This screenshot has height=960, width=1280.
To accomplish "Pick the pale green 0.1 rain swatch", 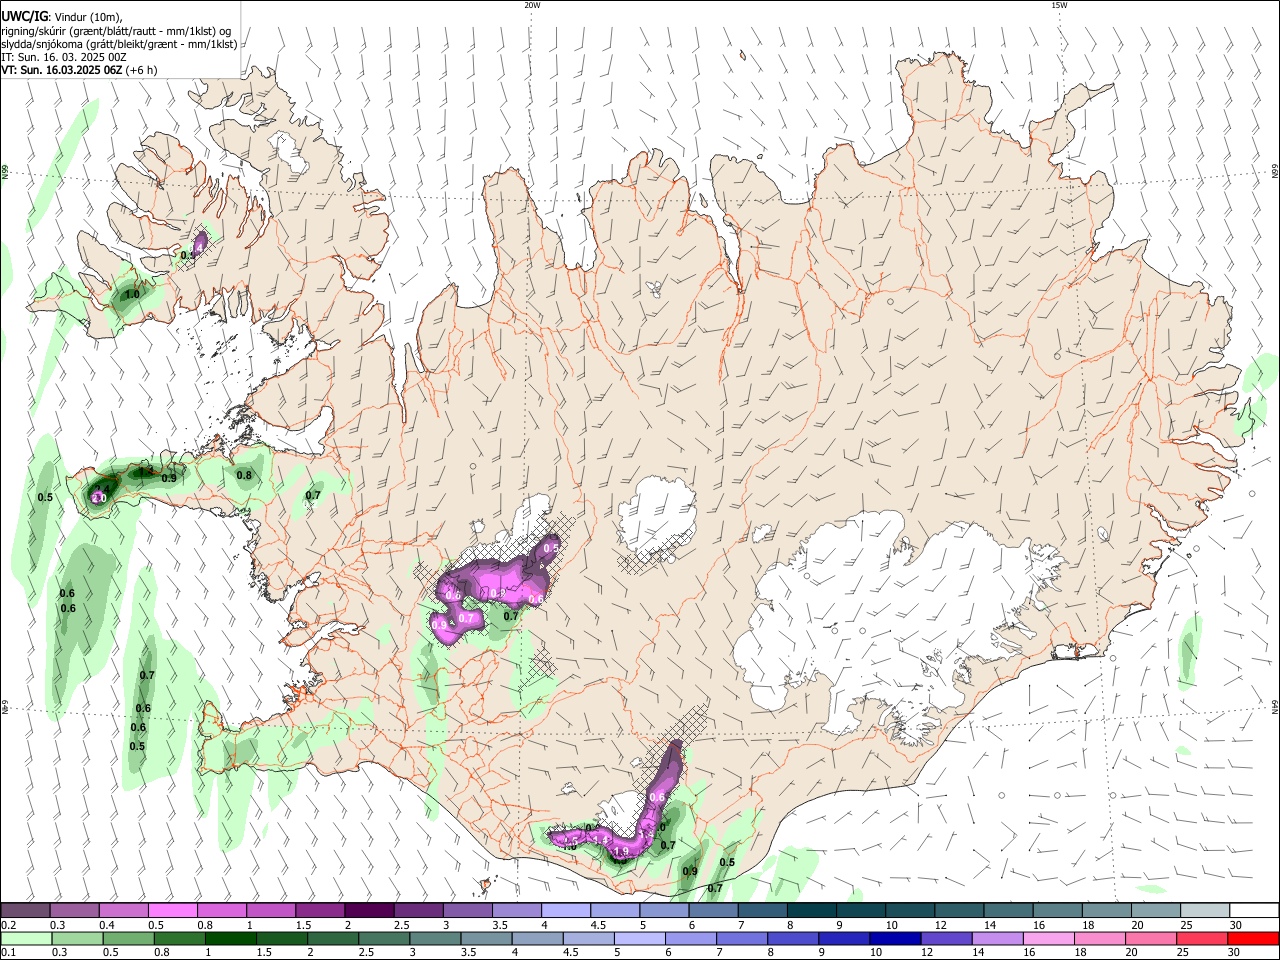I will 26,938.
